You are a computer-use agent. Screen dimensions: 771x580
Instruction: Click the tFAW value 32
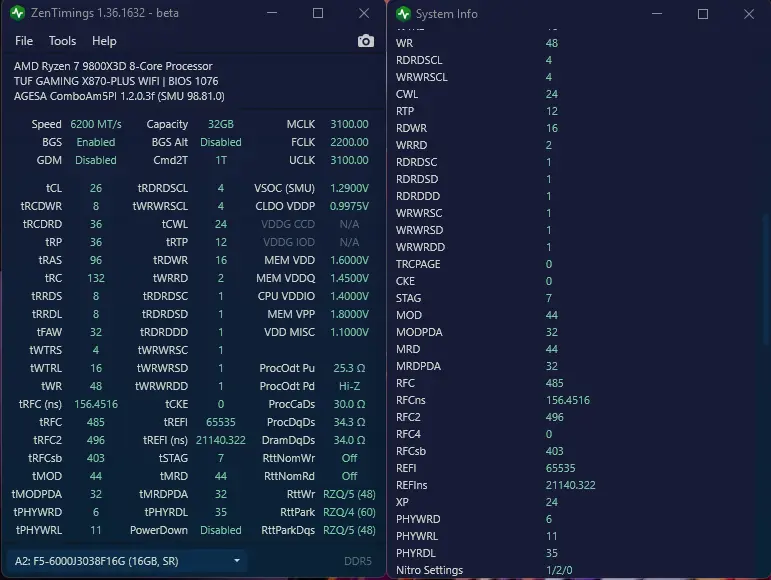(96, 332)
